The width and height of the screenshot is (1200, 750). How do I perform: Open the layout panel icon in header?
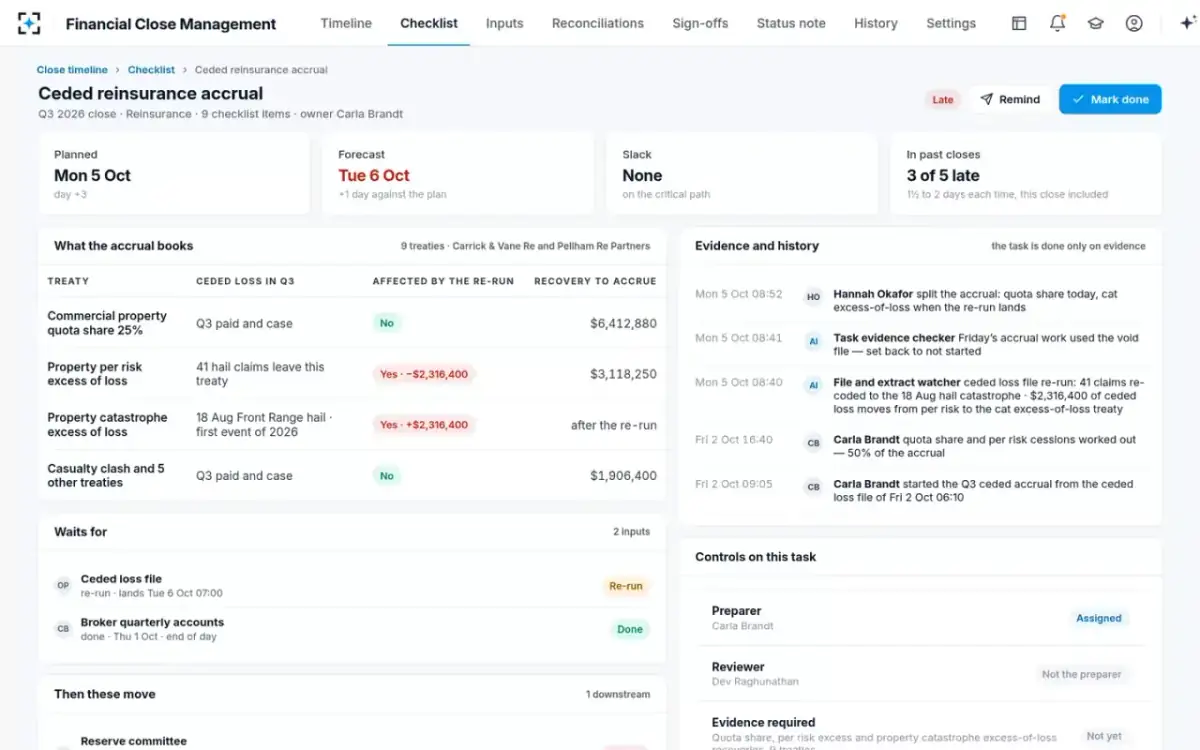pos(1019,23)
